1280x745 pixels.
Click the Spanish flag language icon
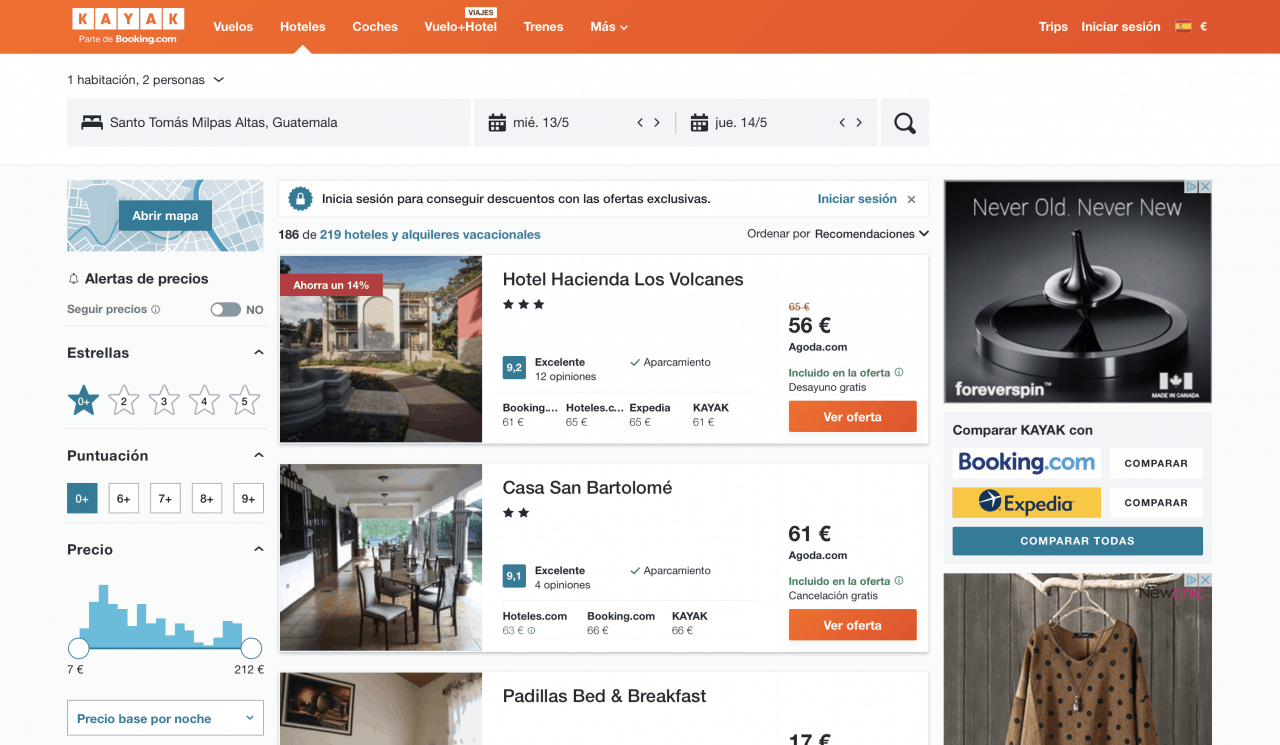(x=1183, y=26)
